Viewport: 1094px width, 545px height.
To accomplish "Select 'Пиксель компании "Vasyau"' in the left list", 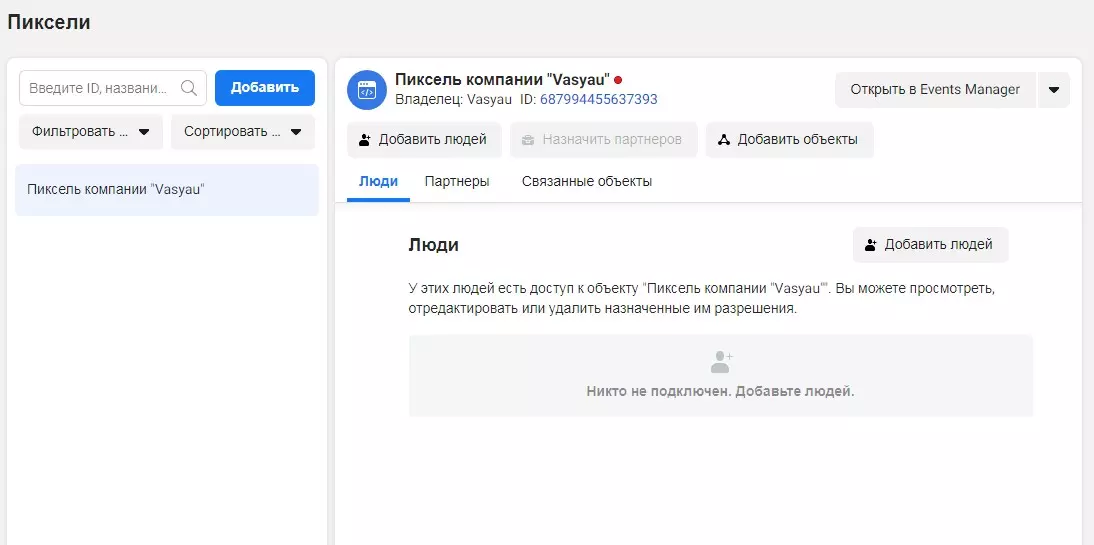I will coord(167,190).
